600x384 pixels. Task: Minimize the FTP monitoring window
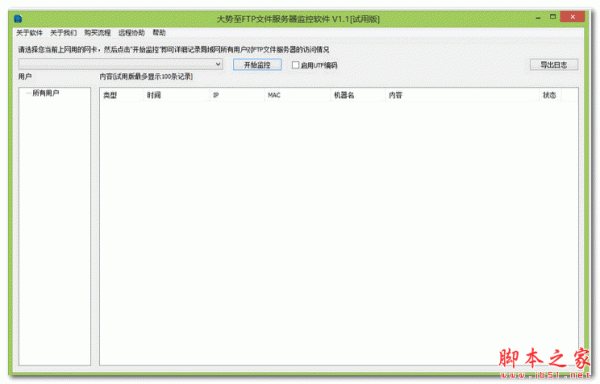click(538, 17)
